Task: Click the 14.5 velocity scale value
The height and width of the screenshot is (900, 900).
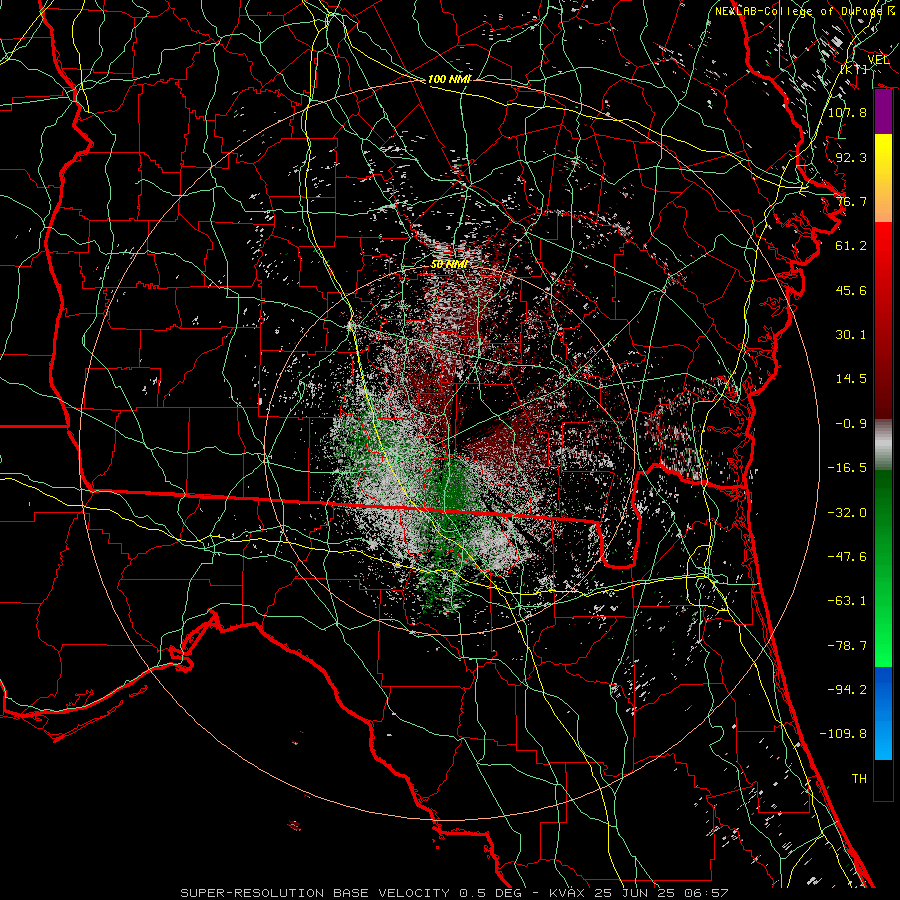Action: 851,379
